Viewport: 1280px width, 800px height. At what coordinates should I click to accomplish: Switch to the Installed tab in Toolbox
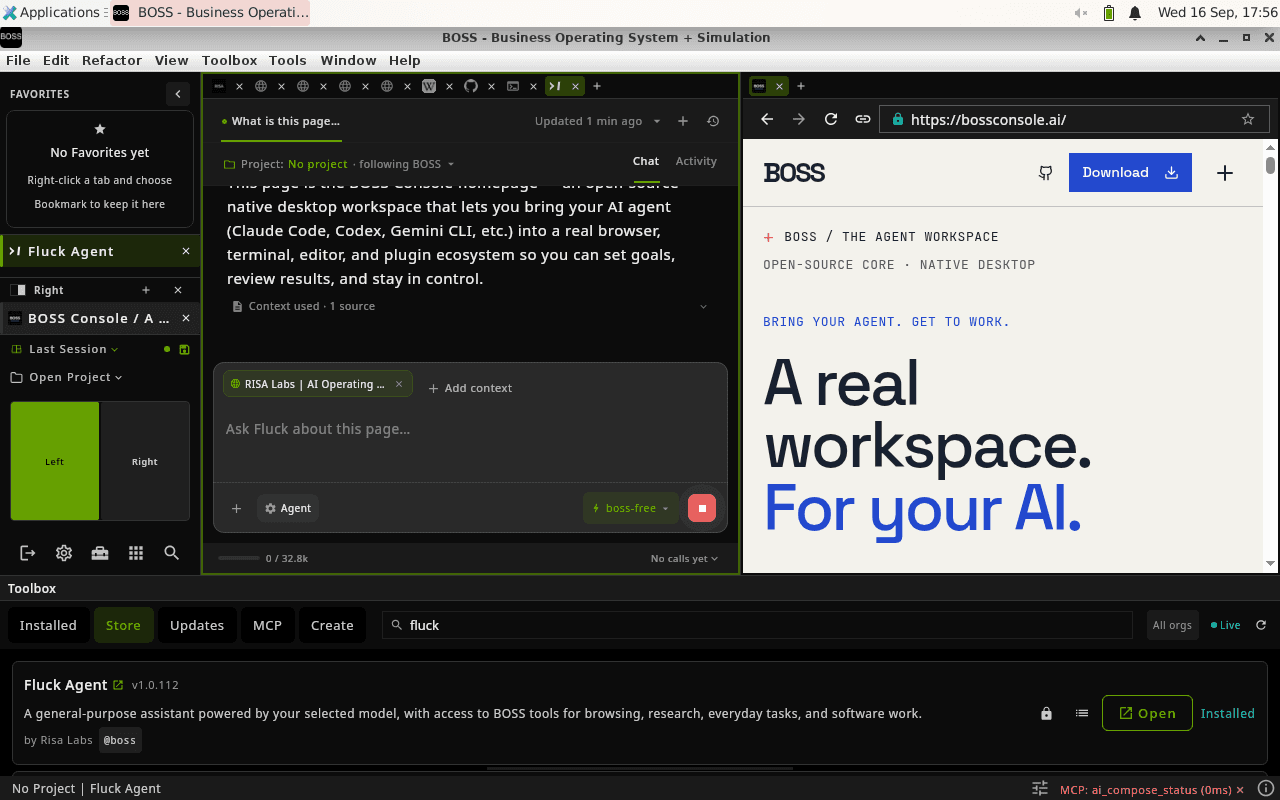[x=48, y=625]
